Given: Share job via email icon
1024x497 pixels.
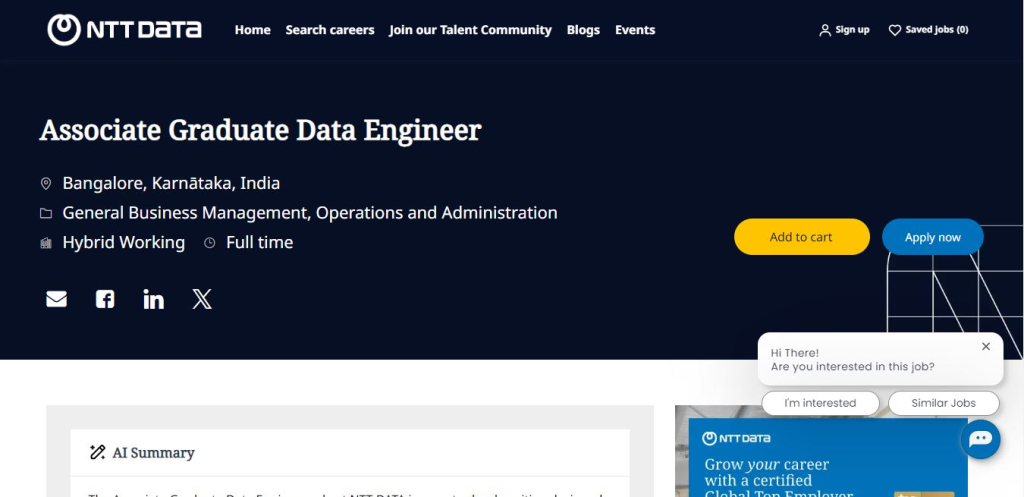Looking at the screenshot, I should 56,299.
